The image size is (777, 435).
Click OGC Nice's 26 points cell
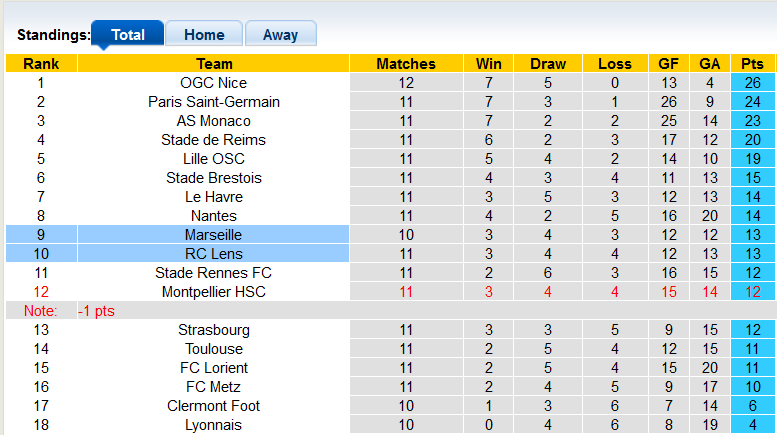[x=752, y=83]
